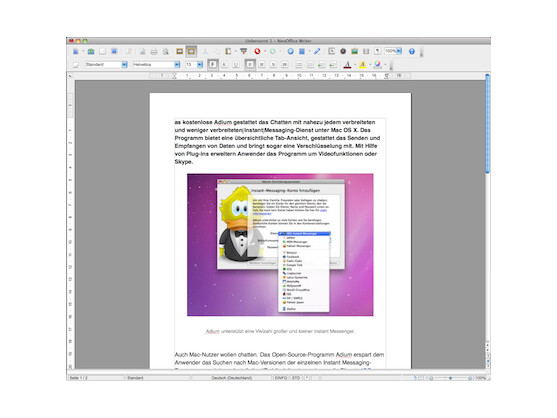The width and height of the screenshot is (557, 418).
Task: Toggle Italic (K) formatting
Action: coord(224,65)
